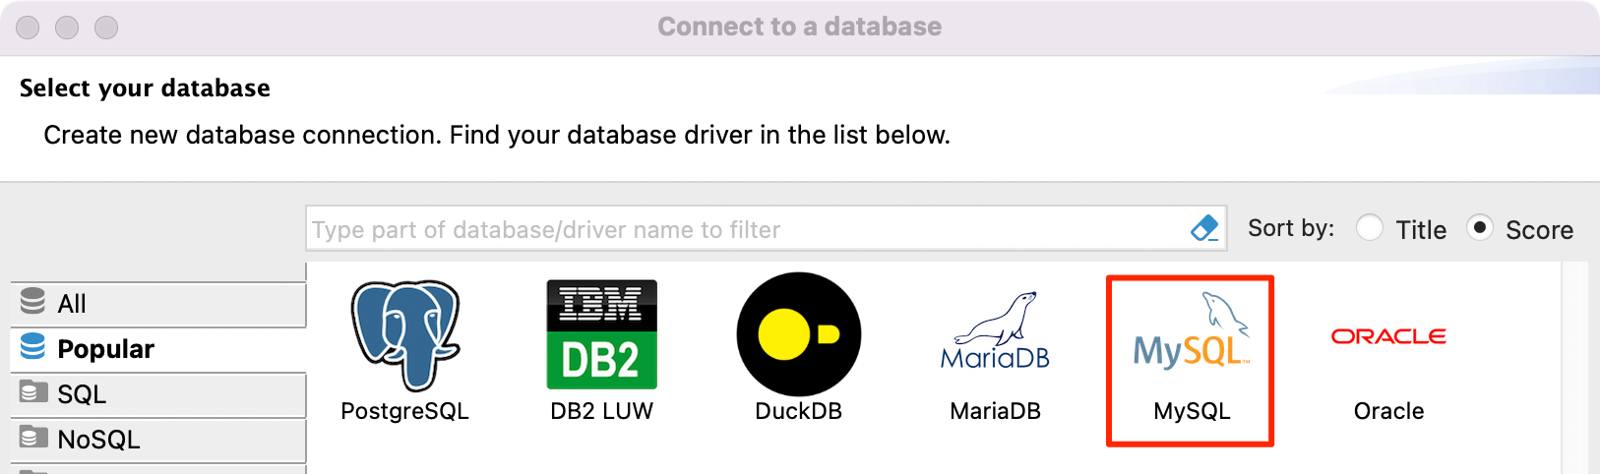Click the MySQL label text

[1191, 411]
